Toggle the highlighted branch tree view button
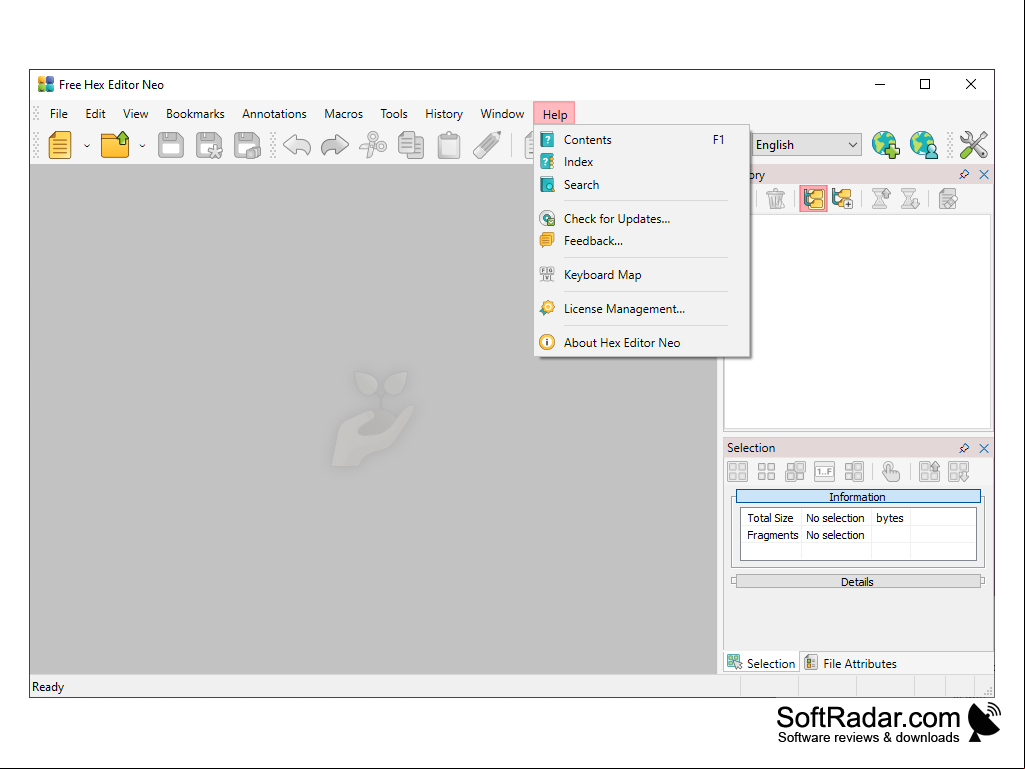The height and width of the screenshot is (769, 1025). click(813, 199)
